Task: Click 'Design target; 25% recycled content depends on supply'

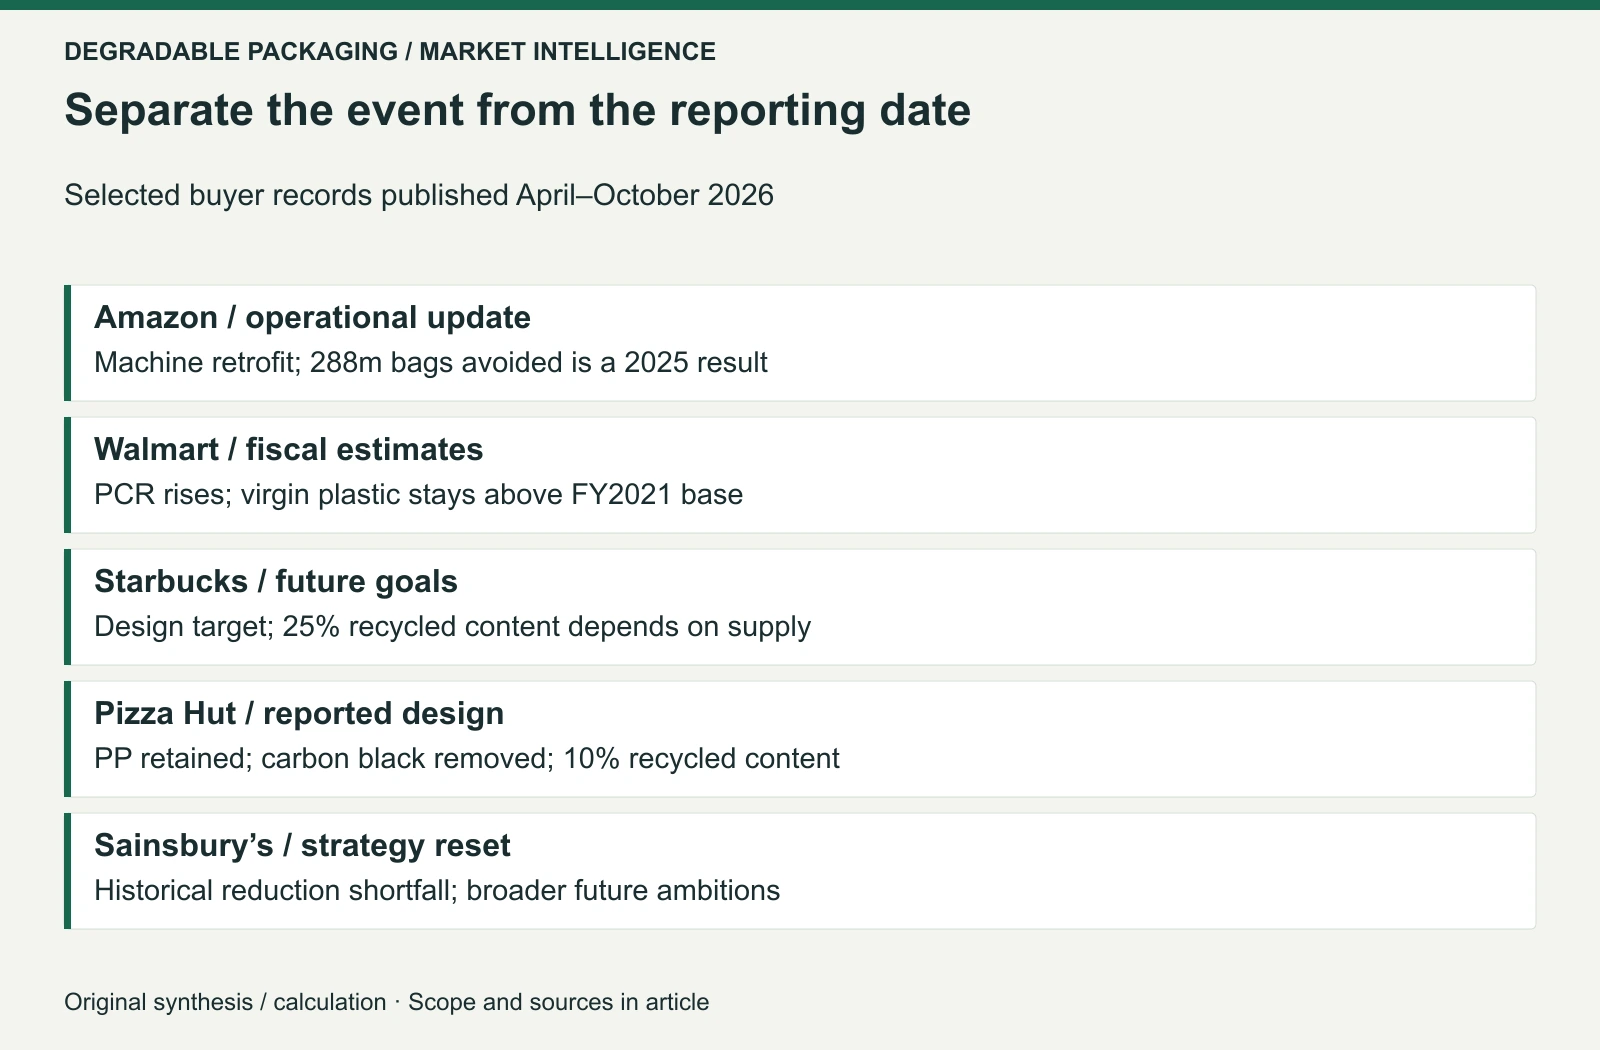Action: coord(452,626)
